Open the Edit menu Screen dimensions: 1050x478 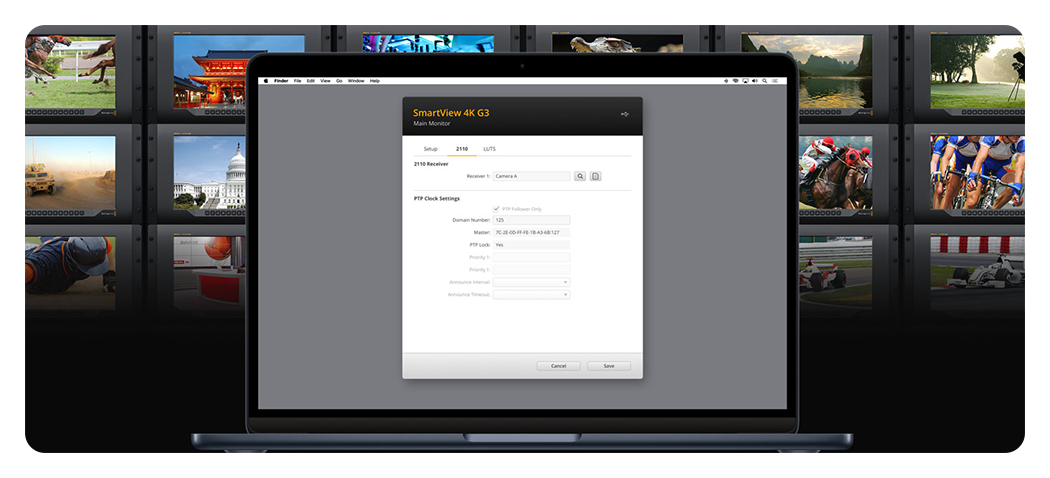coord(311,80)
